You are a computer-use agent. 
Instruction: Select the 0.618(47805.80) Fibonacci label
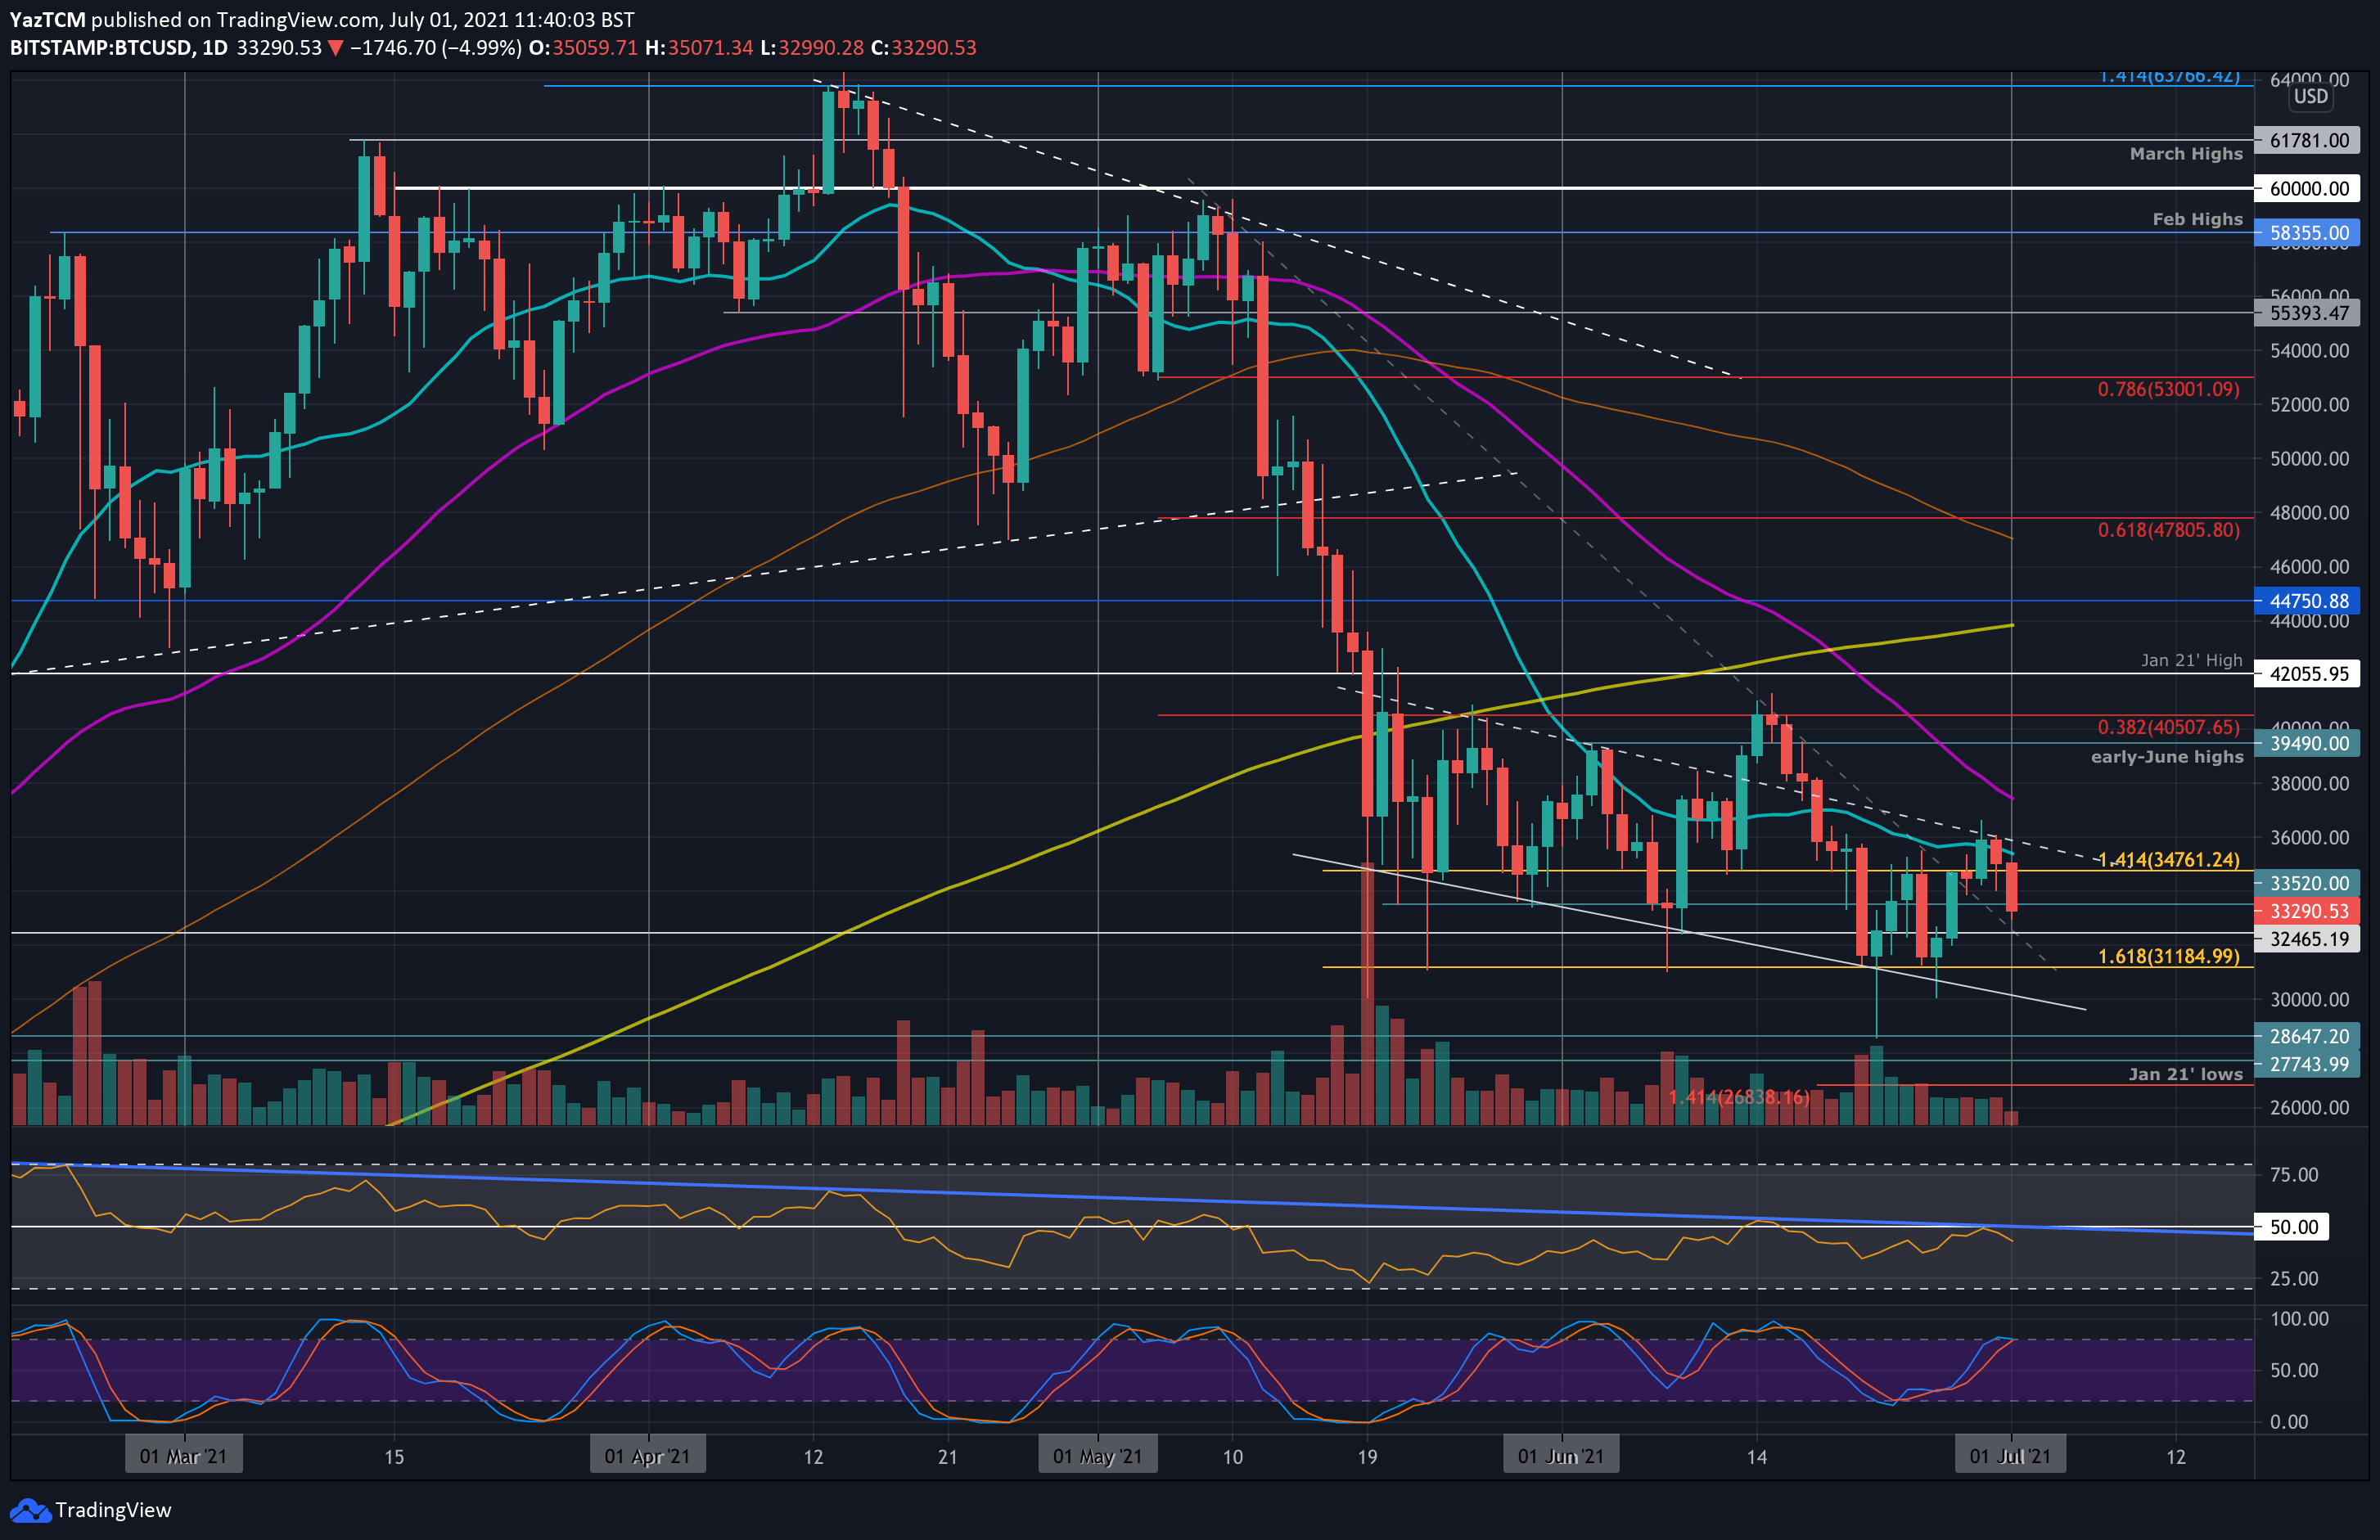[2168, 530]
